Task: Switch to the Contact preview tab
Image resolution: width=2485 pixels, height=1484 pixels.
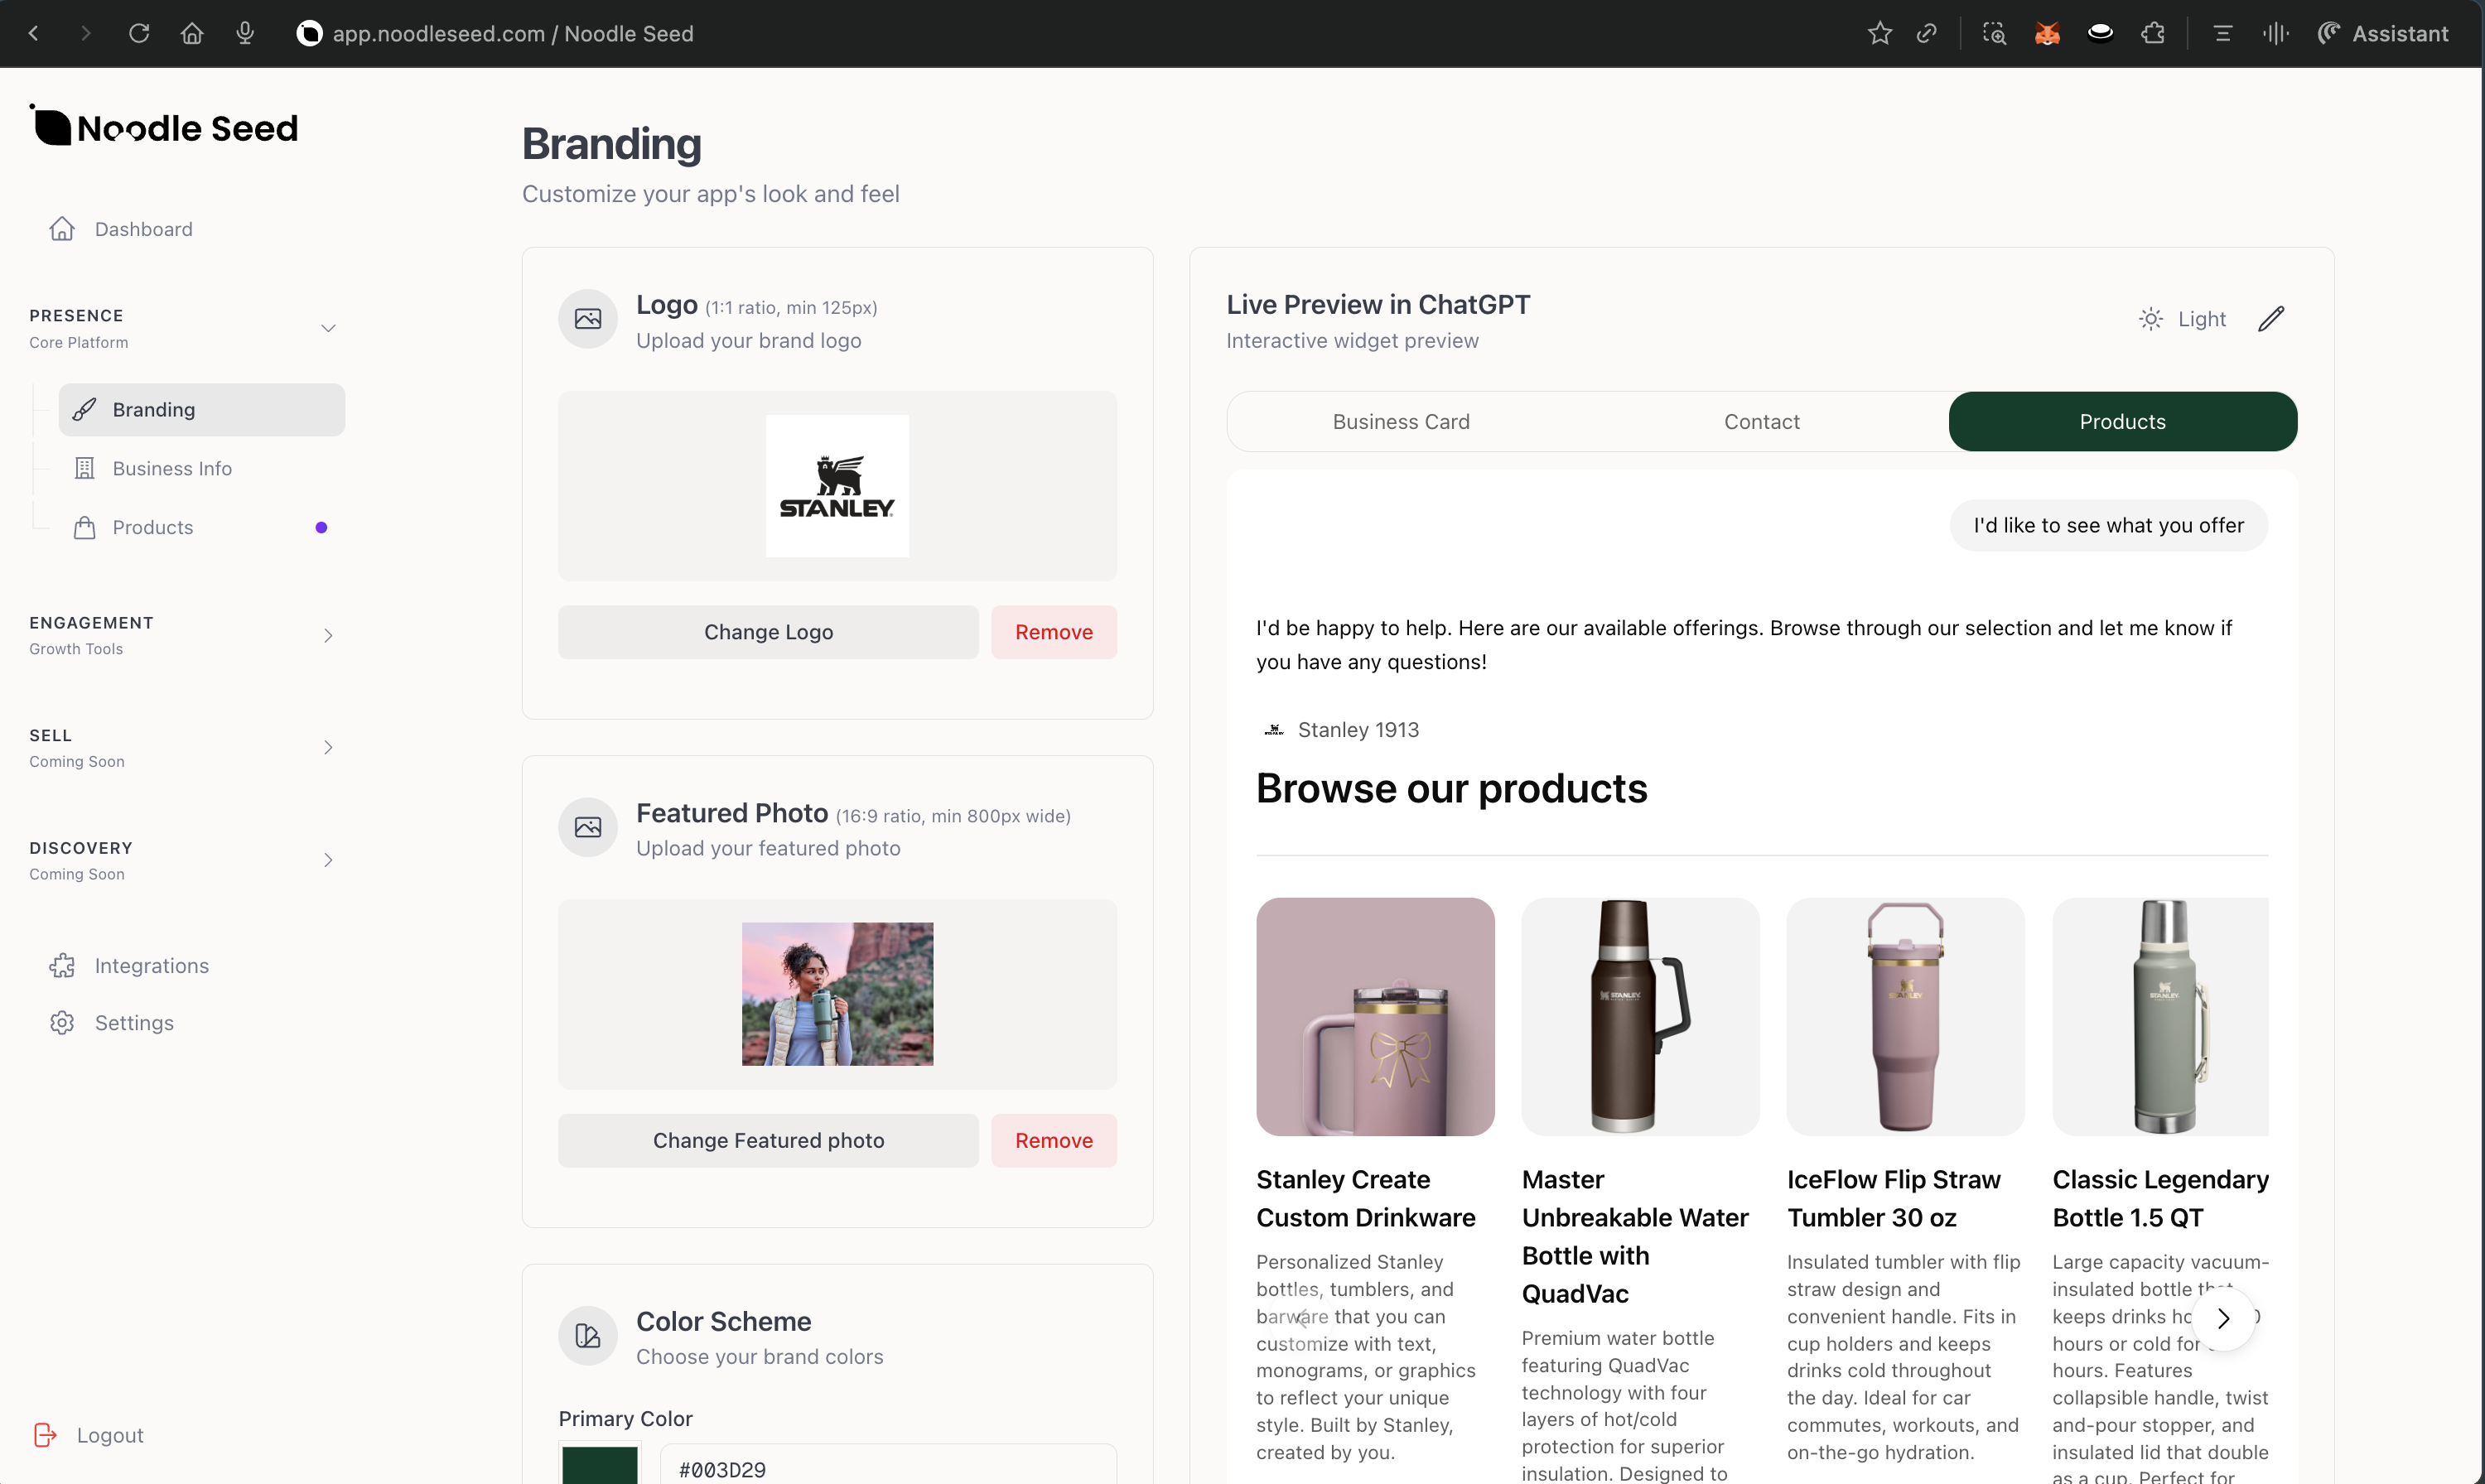Action: pyautogui.click(x=1761, y=421)
